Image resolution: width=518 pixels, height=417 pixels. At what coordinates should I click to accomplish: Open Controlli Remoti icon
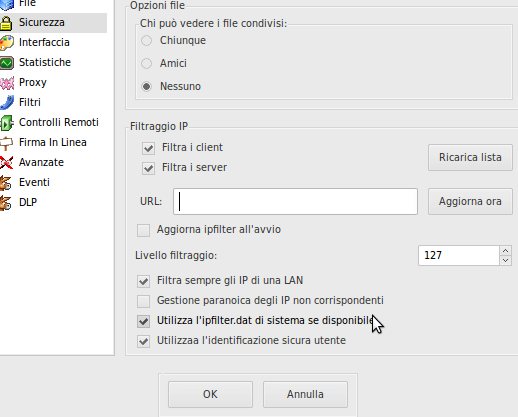6,123
